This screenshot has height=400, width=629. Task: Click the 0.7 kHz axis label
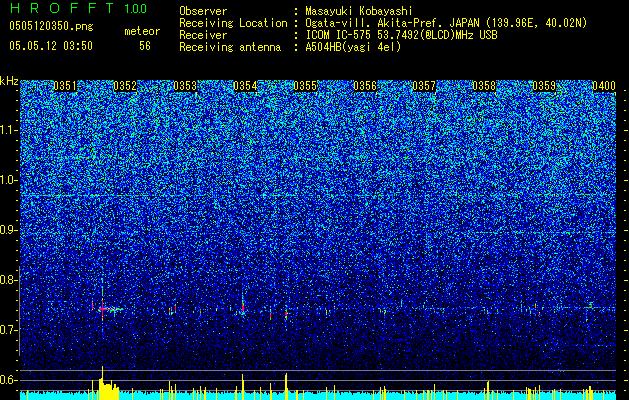tap(9, 330)
